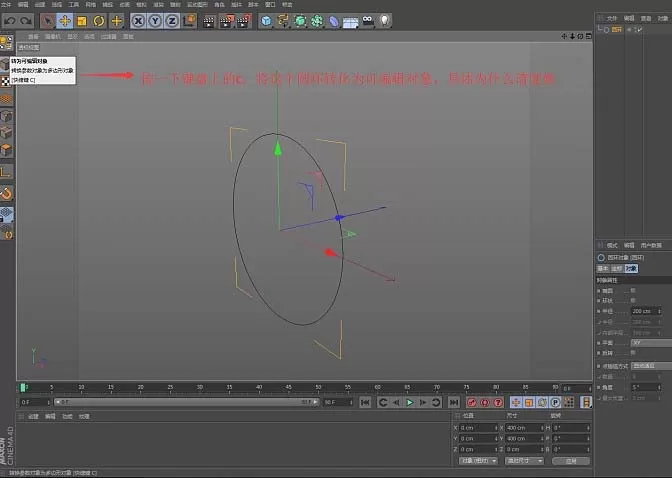672x478 pixels.
Task: Open the 平面 XY plane dropdown
Action: [x=651, y=343]
